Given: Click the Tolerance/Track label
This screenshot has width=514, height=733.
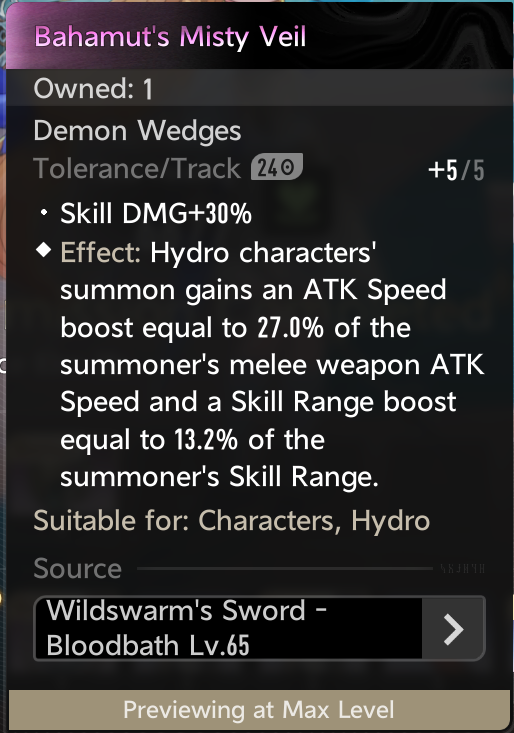Looking at the screenshot, I should coord(137,168).
